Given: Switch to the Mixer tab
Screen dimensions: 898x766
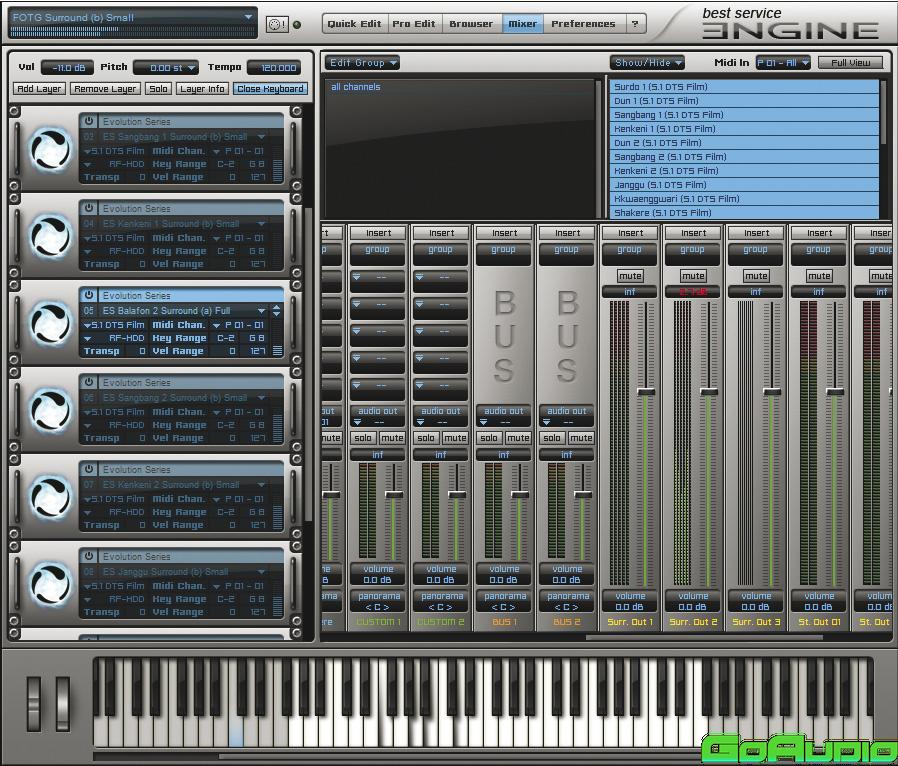Looking at the screenshot, I should (x=522, y=23).
